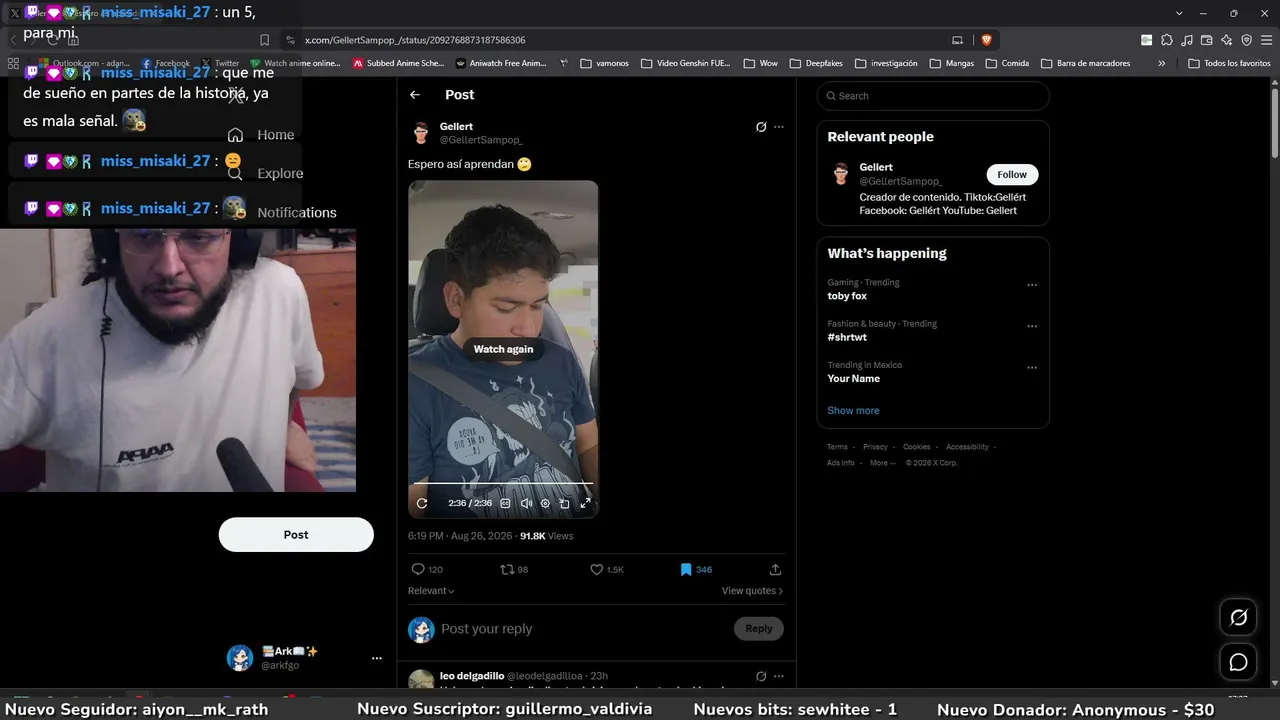Image resolution: width=1280 pixels, height=720 pixels.
Task: Expand the bookmarks overflow chevron
Action: click(1161, 63)
